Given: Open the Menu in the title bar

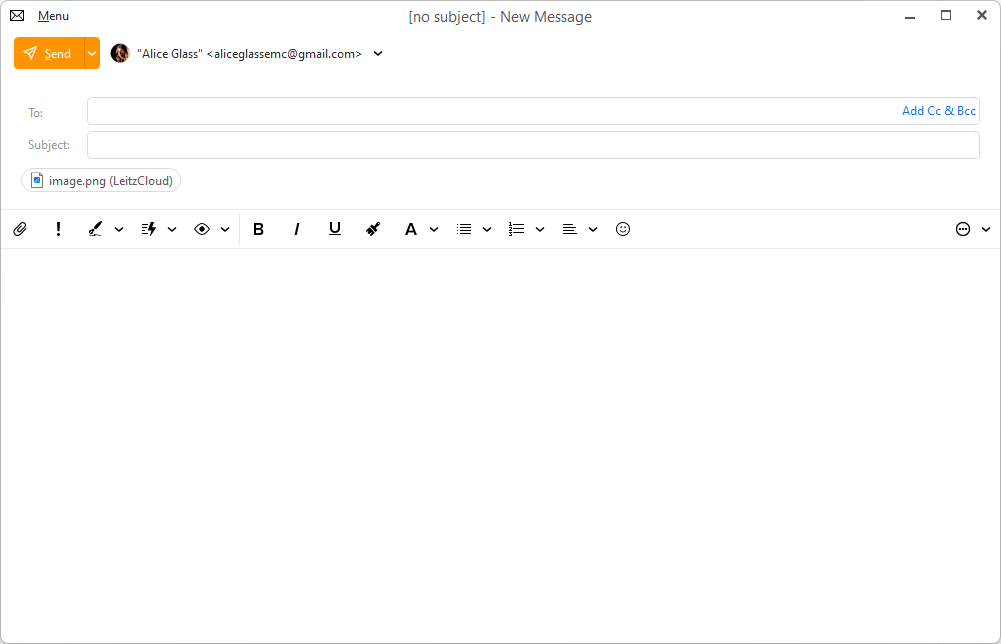Looking at the screenshot, I should pos(53,16).
